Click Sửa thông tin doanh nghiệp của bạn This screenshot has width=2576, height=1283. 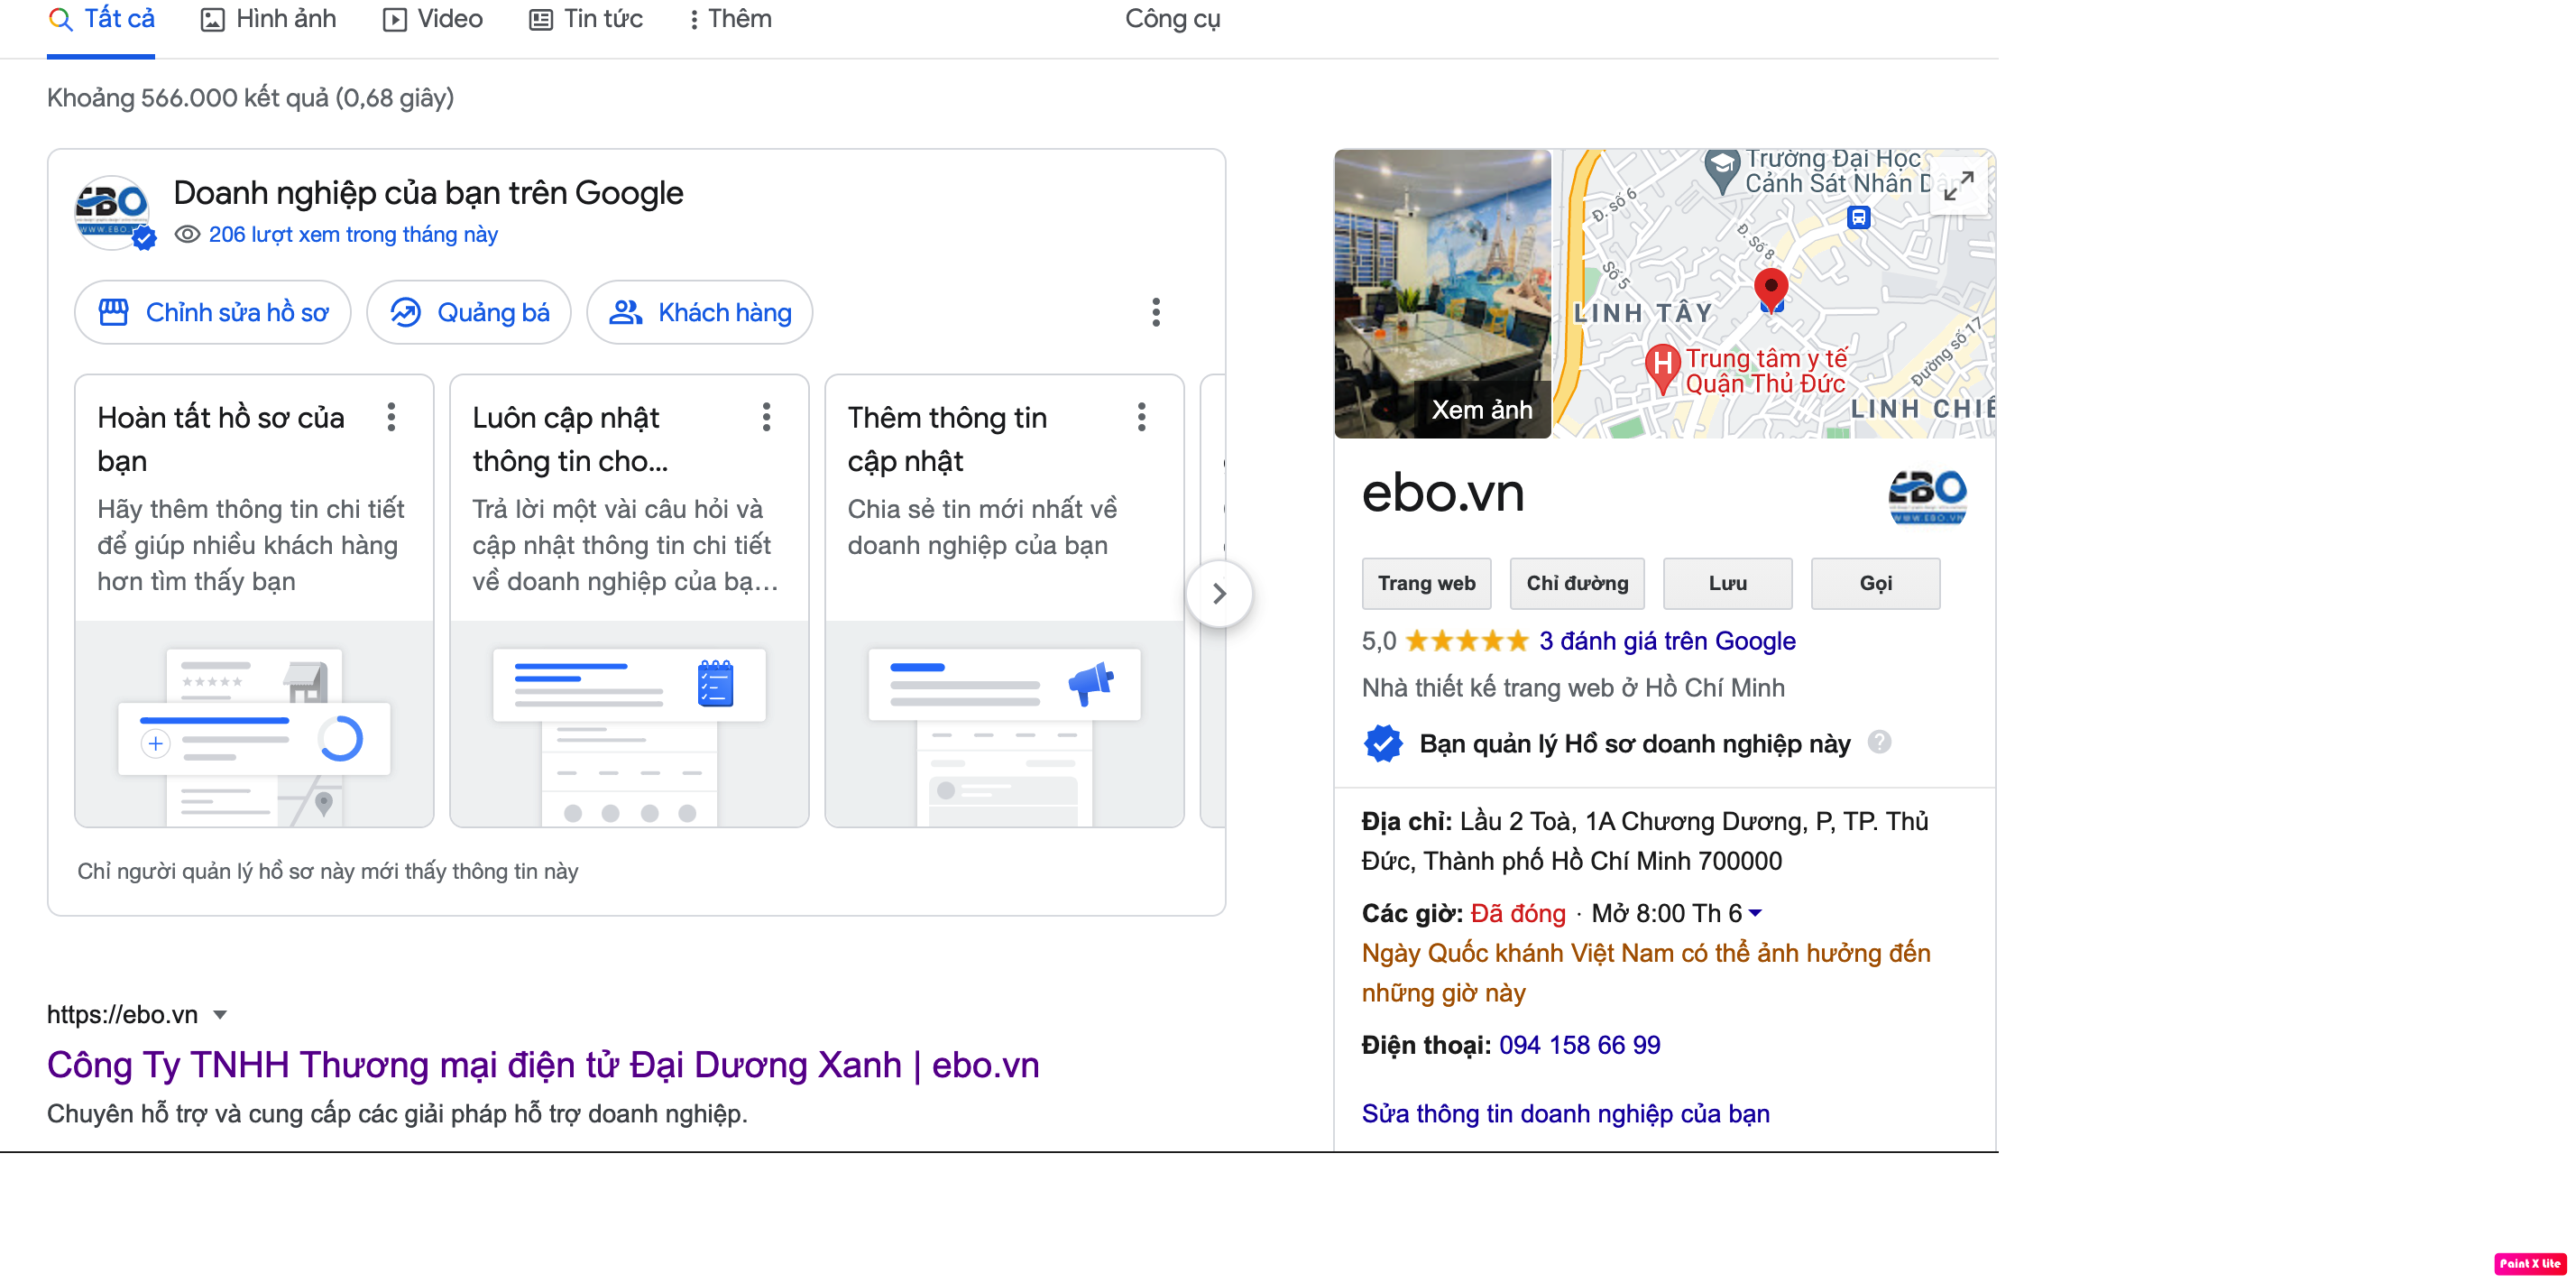click(x=1566, y=1115)
